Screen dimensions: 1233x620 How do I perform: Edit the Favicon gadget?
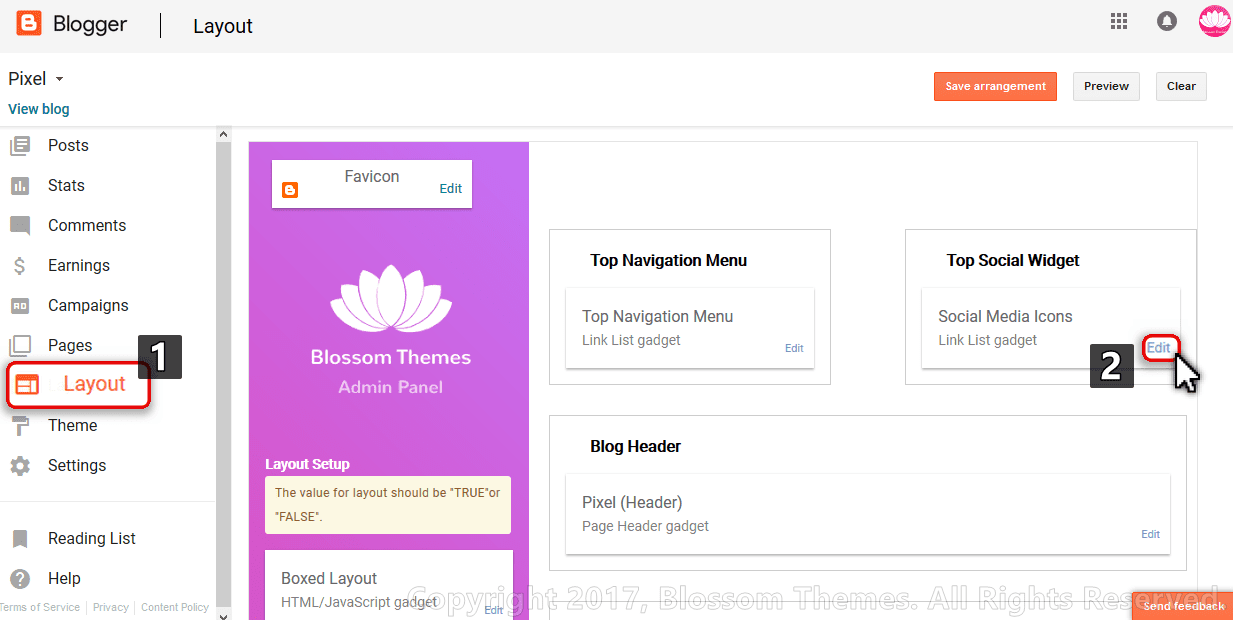pos(450,188)
